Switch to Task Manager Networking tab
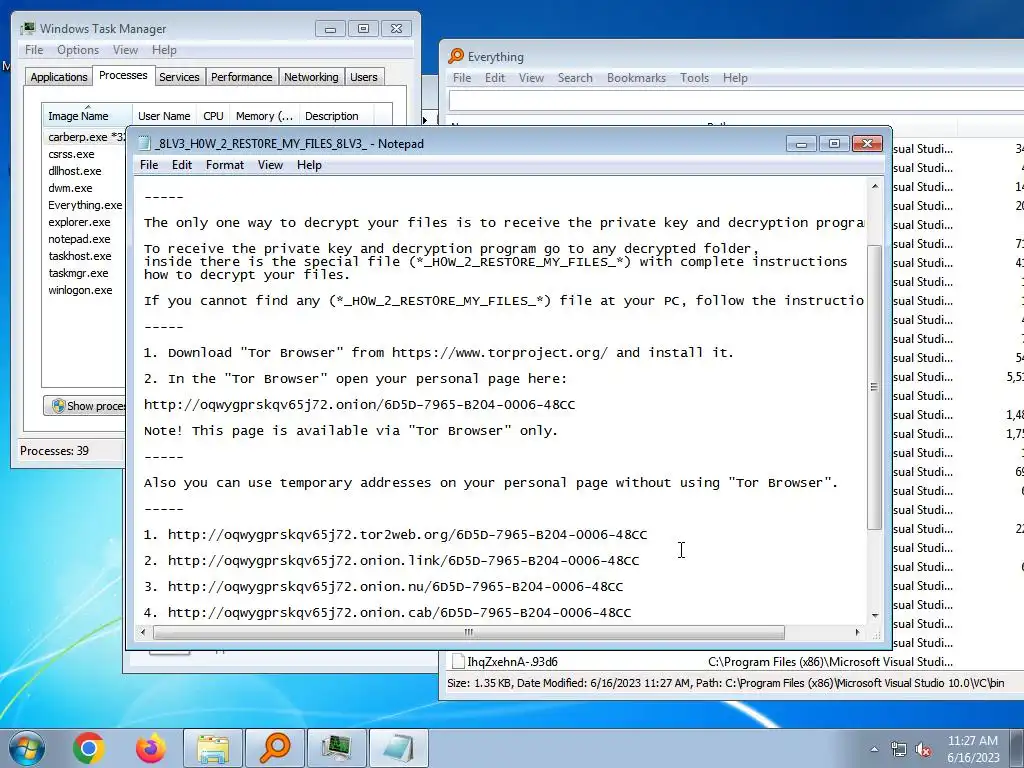Screen dimensions: 1024x768 tap(311, 77)
